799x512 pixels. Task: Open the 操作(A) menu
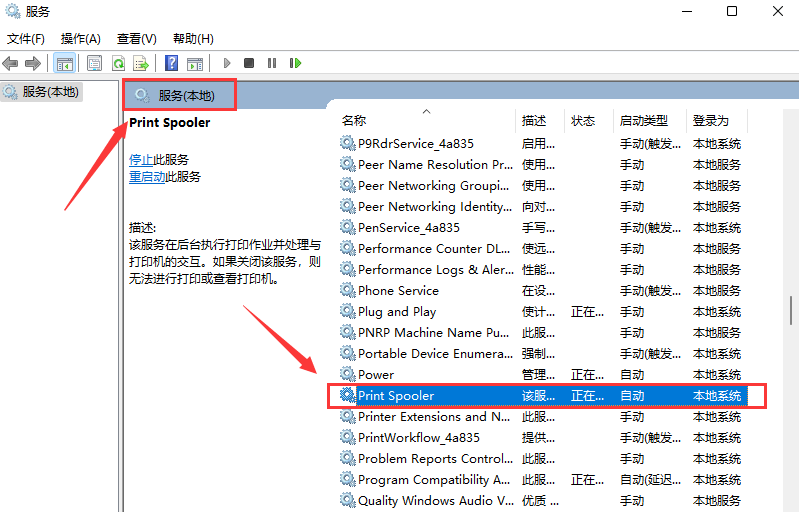[81, 39]
